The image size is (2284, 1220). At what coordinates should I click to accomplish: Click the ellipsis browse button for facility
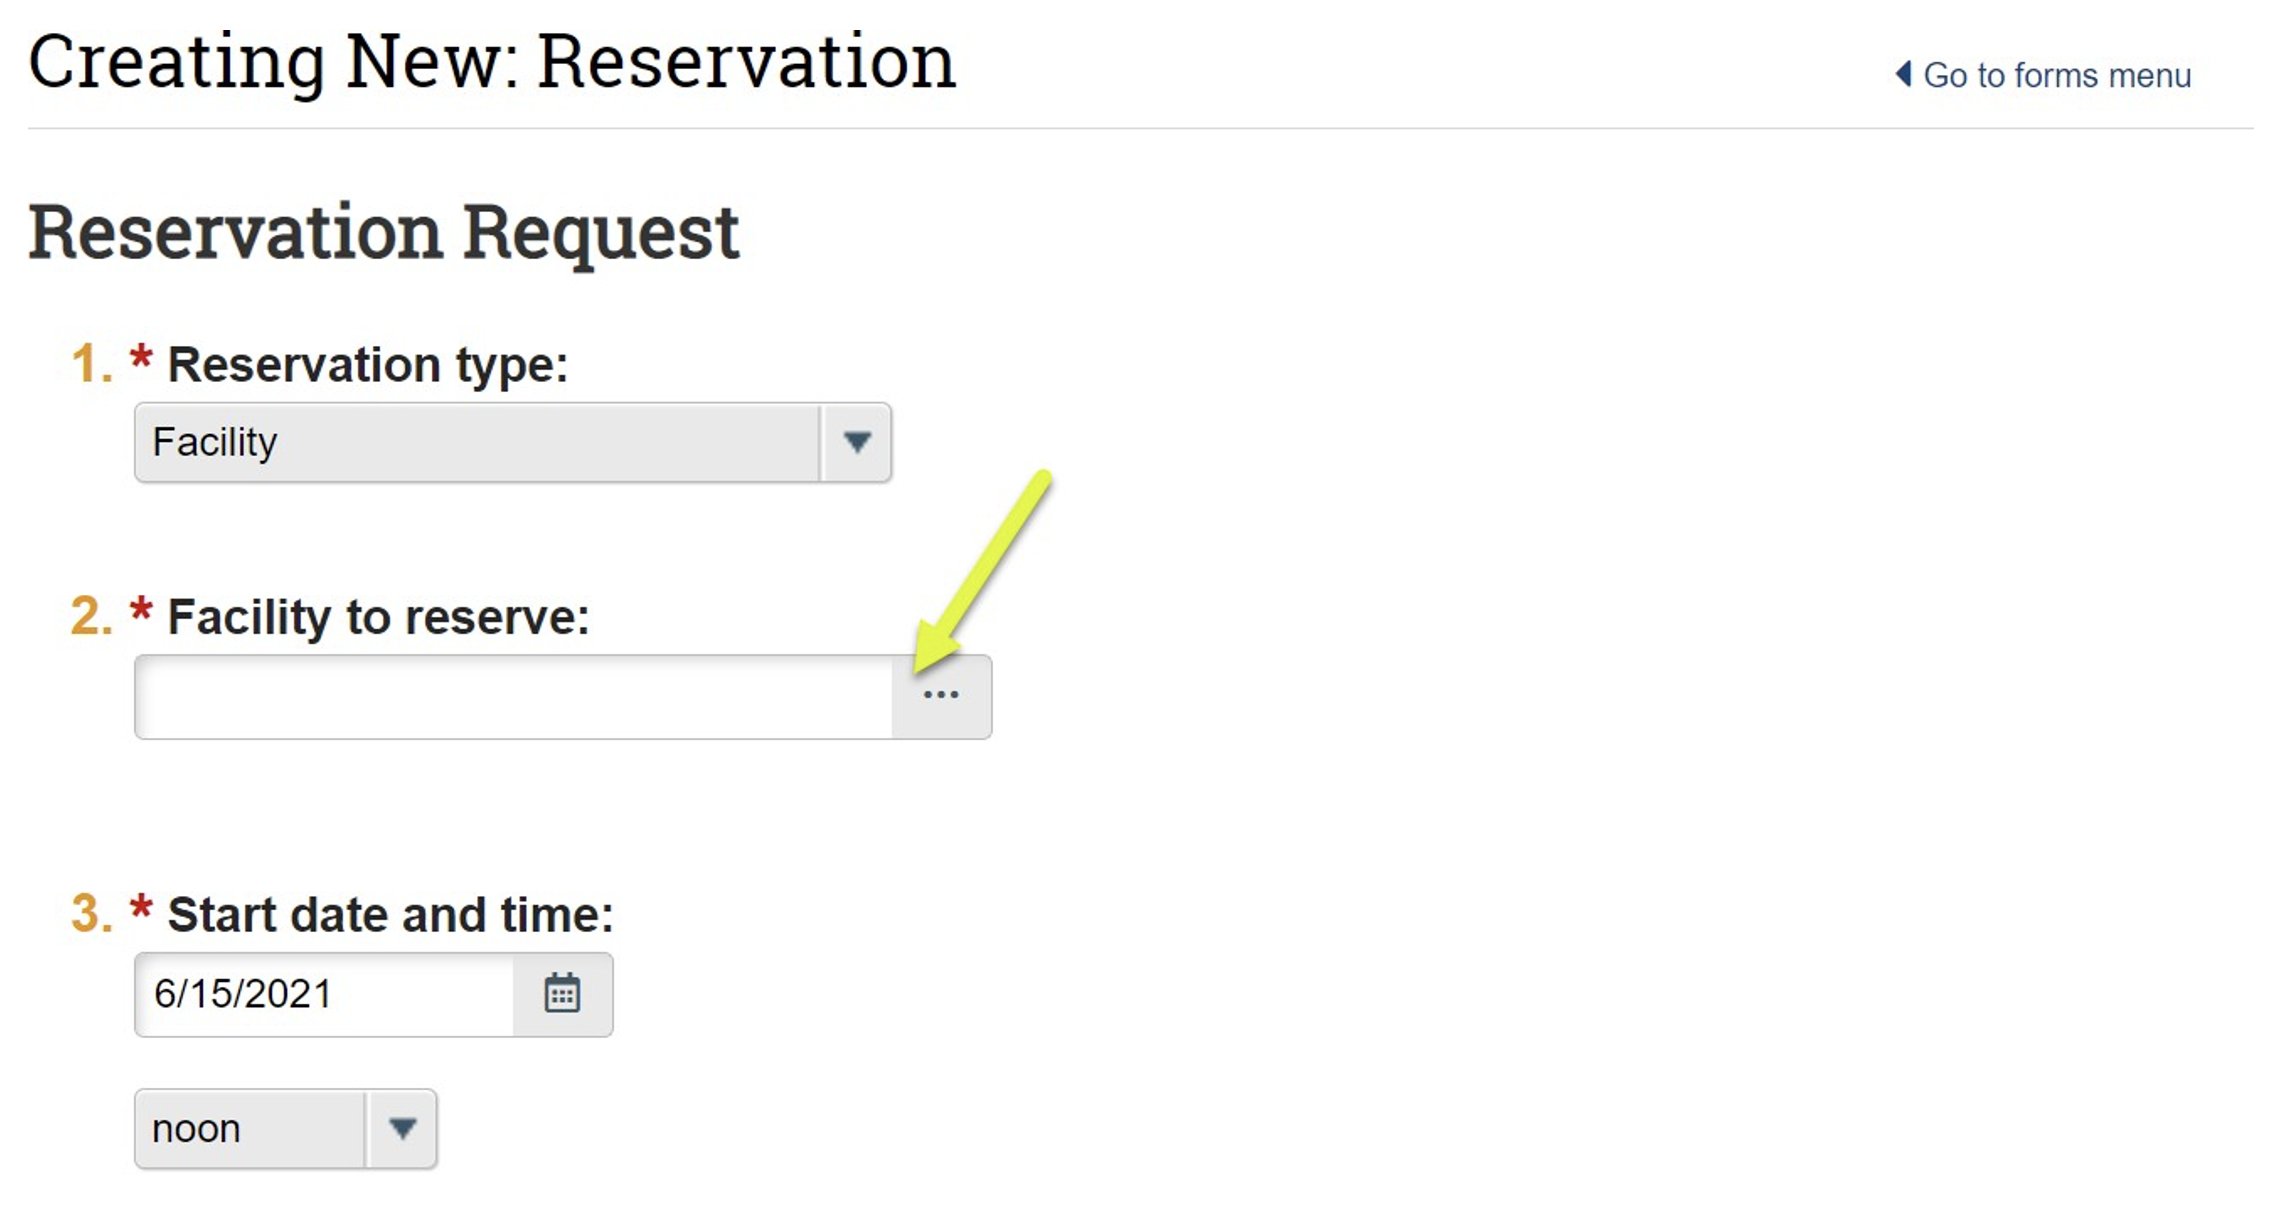pyautogui.click(x=940, y=696)
